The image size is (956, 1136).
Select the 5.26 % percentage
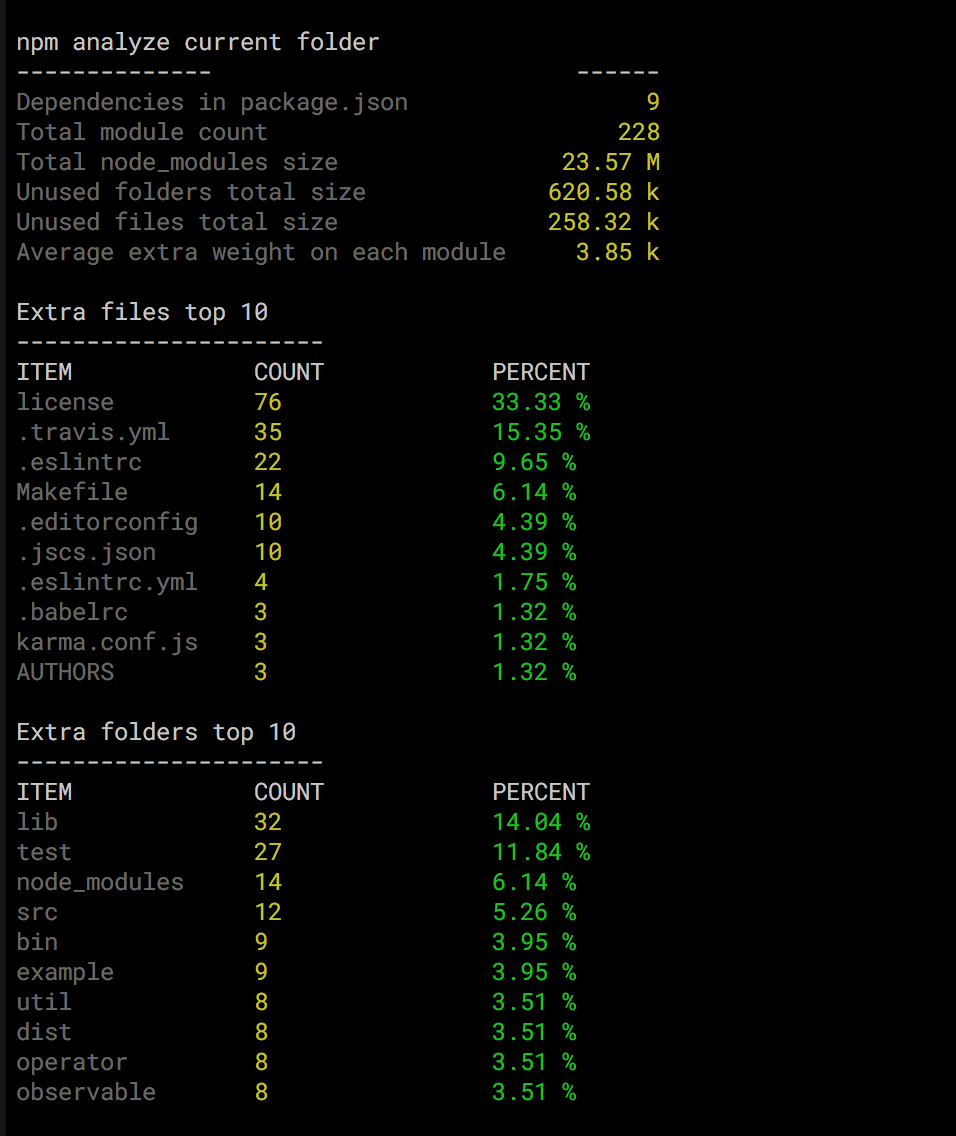point(534,913)
